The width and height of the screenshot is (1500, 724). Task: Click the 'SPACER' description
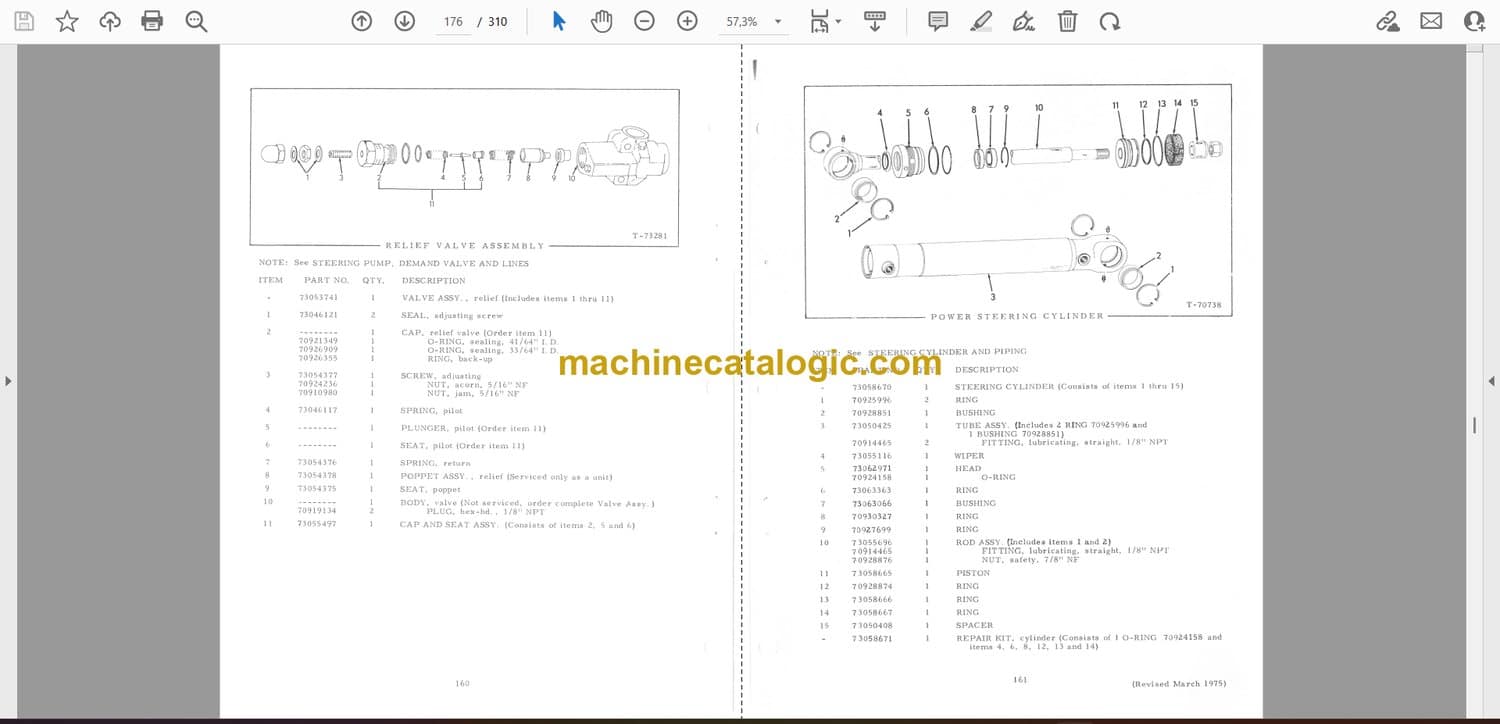point(974,625)
